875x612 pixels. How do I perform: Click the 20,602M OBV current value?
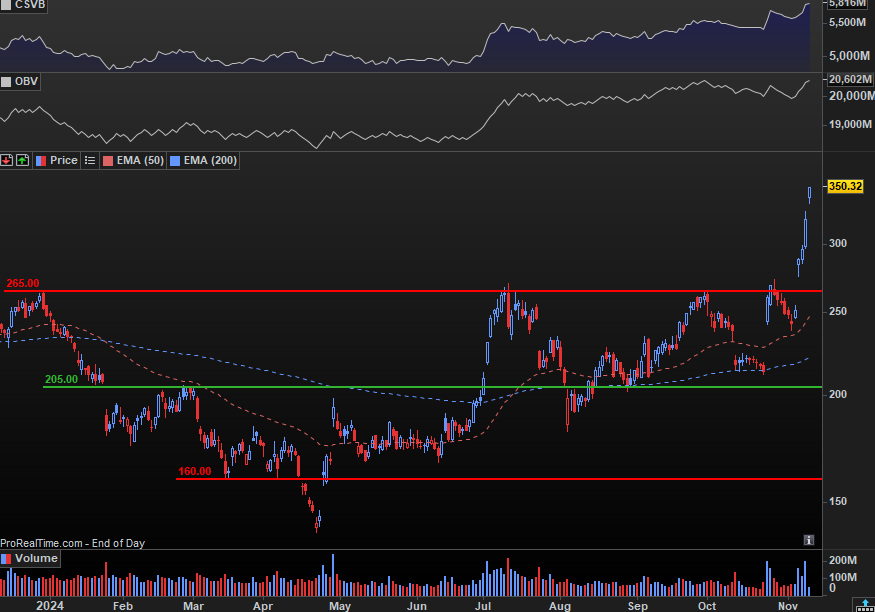click(x=849, y=79)
